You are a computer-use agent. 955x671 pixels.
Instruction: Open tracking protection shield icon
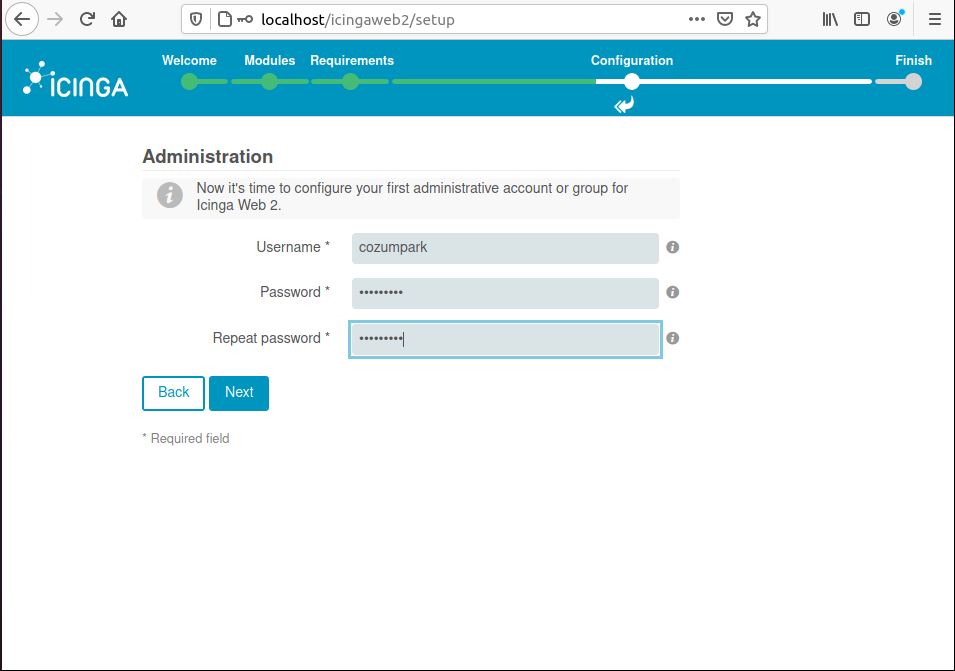(196, 19)
